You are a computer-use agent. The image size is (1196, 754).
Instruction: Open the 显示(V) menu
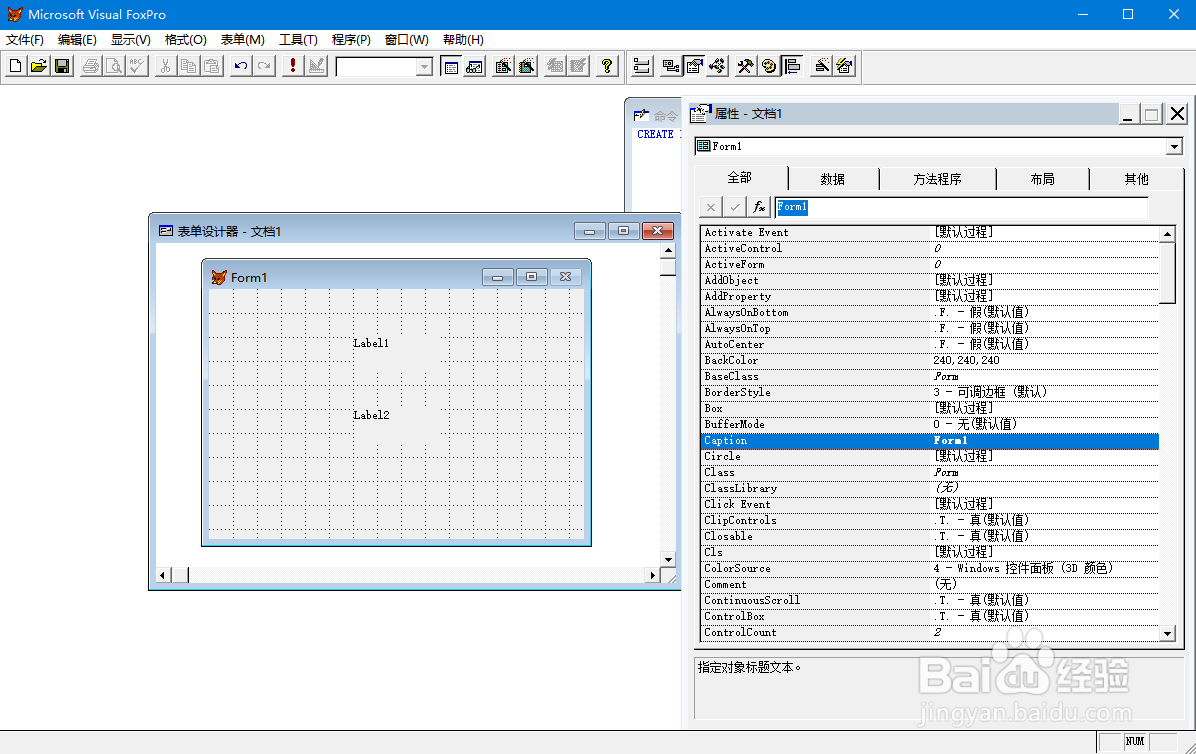pos(130,40)
